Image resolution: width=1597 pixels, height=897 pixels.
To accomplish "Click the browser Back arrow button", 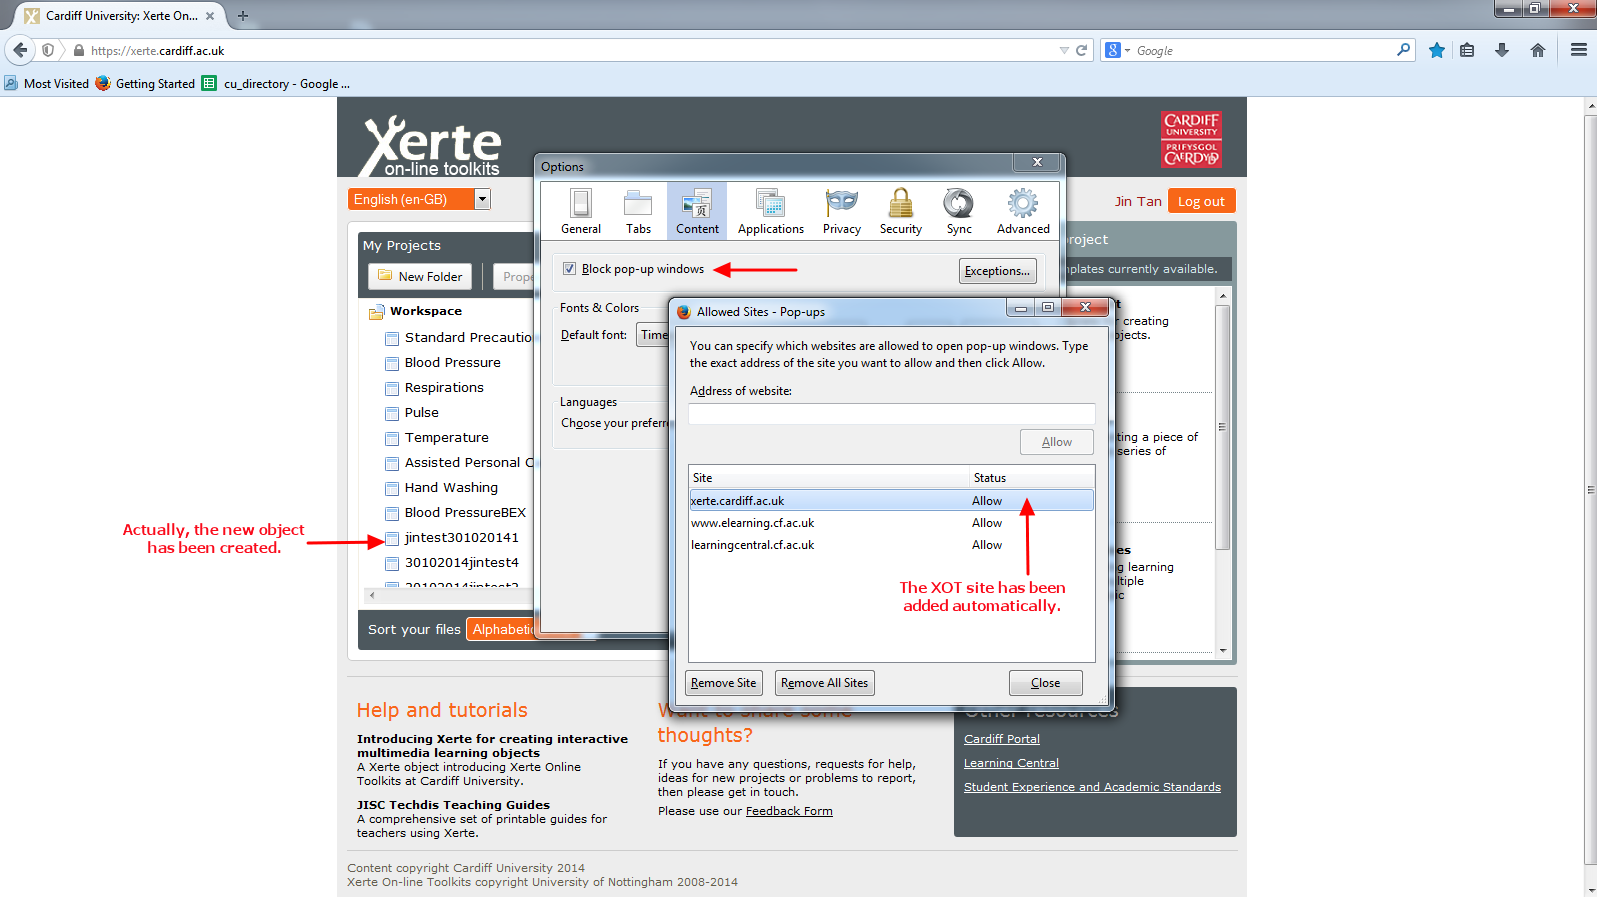I will coord(20,50).
